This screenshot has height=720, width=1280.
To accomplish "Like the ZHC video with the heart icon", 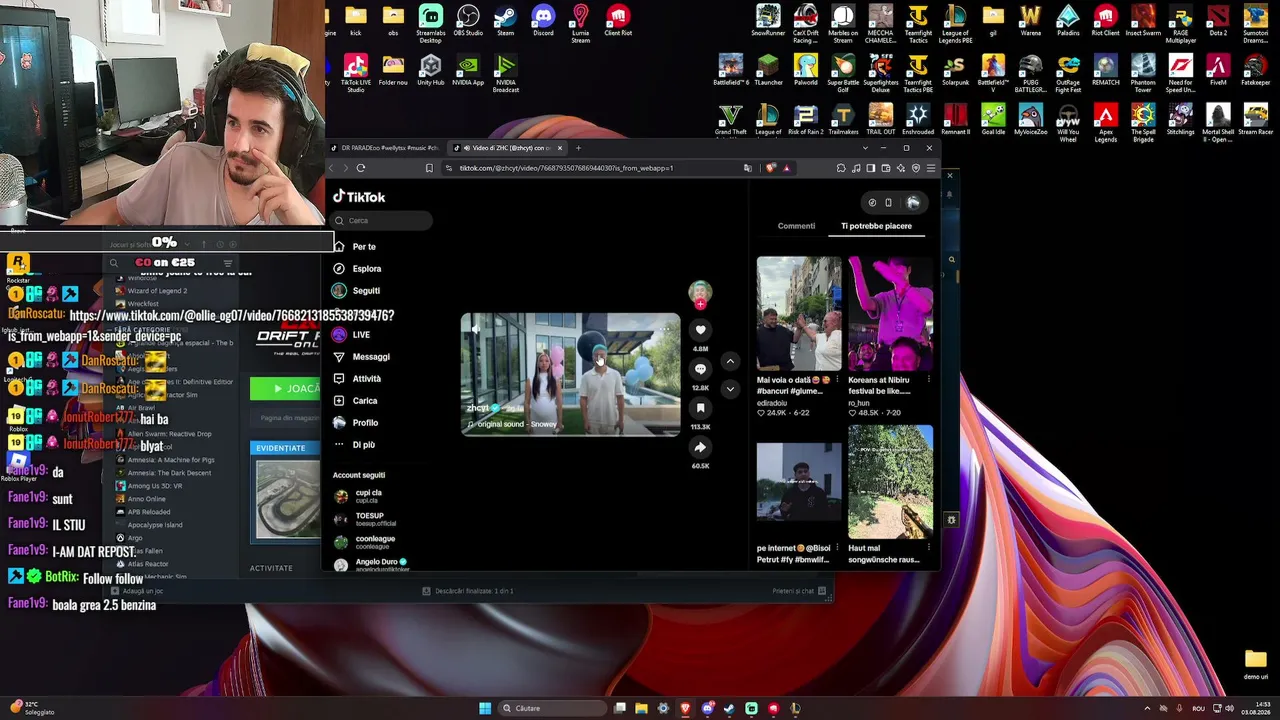I will (x=700, y=330).
